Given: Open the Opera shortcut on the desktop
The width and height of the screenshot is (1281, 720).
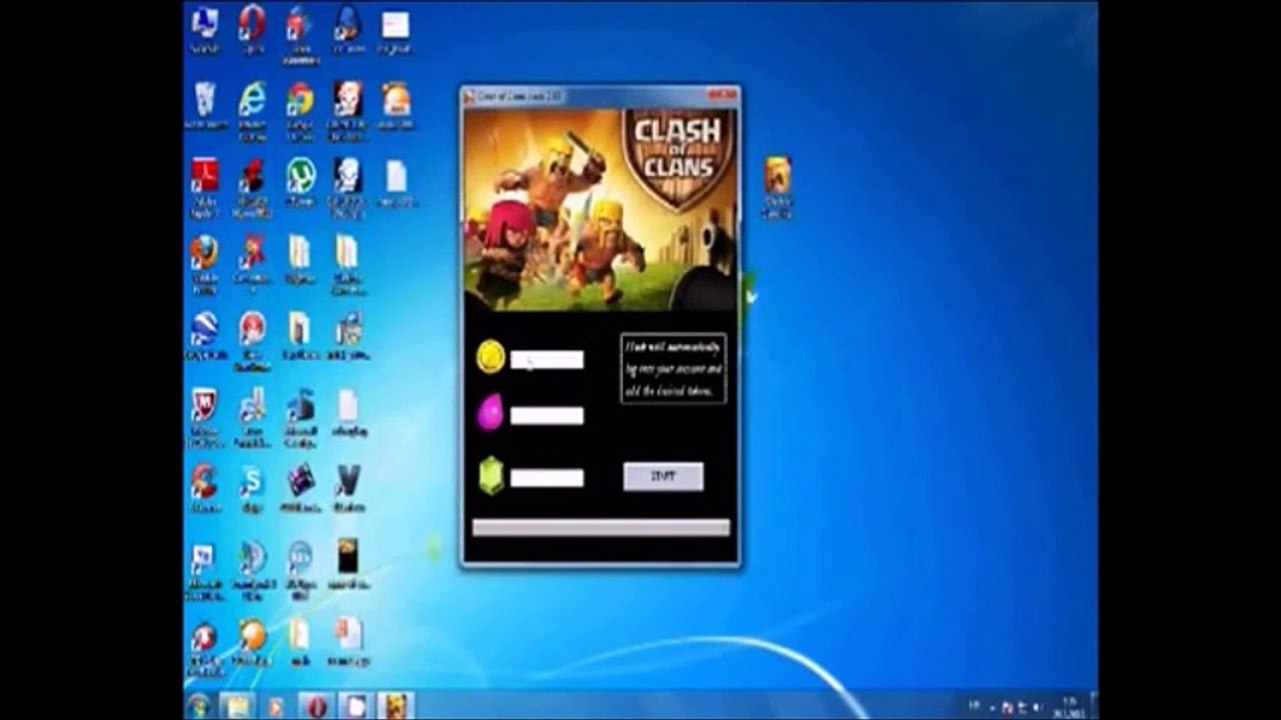Looking at the screenshot, I should (x=252, y=28).
